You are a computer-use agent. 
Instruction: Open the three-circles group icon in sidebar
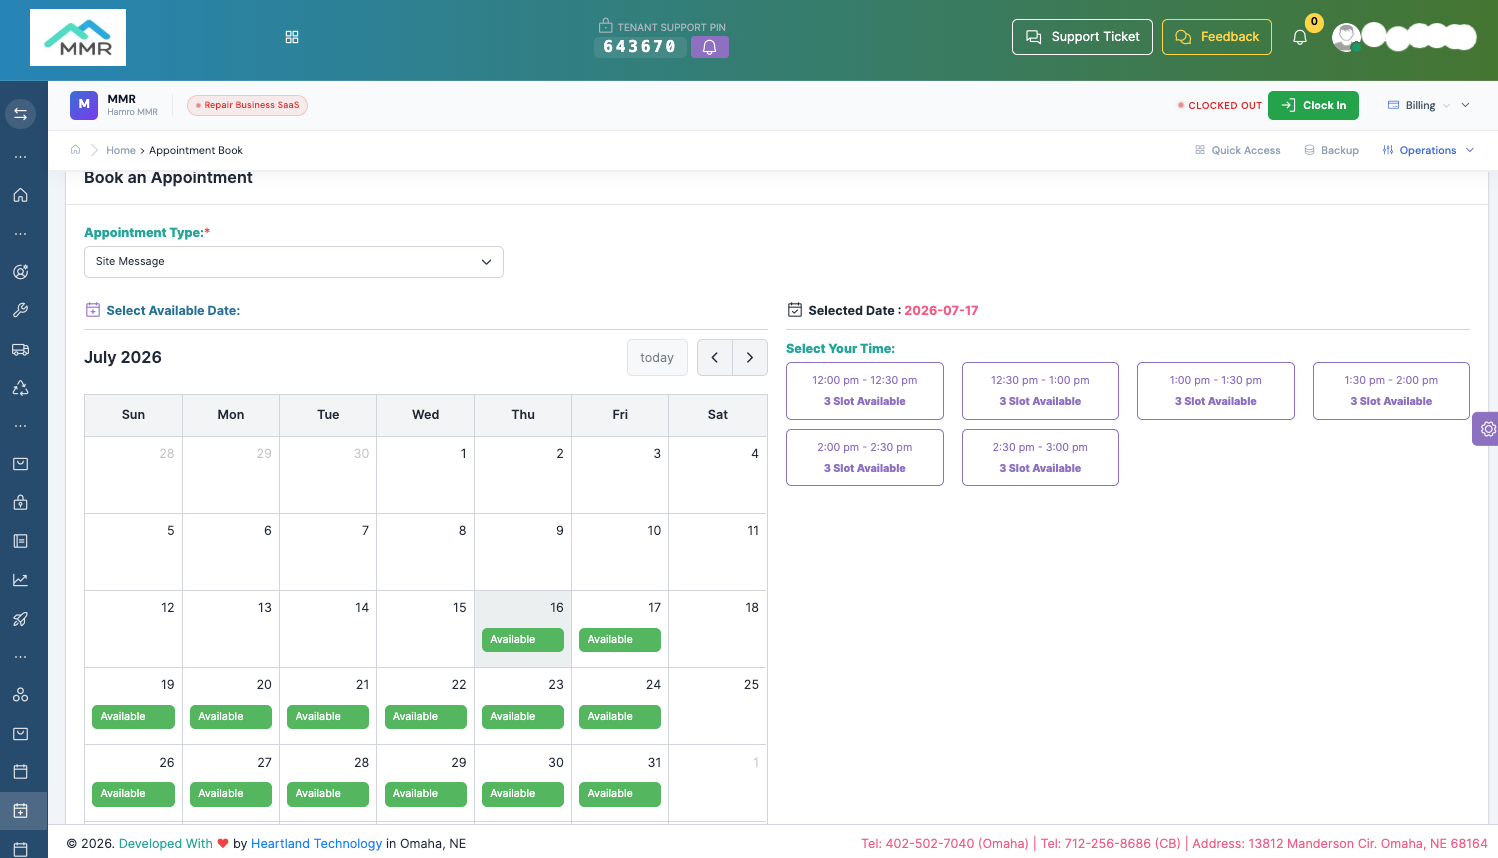tap(20, 695)
